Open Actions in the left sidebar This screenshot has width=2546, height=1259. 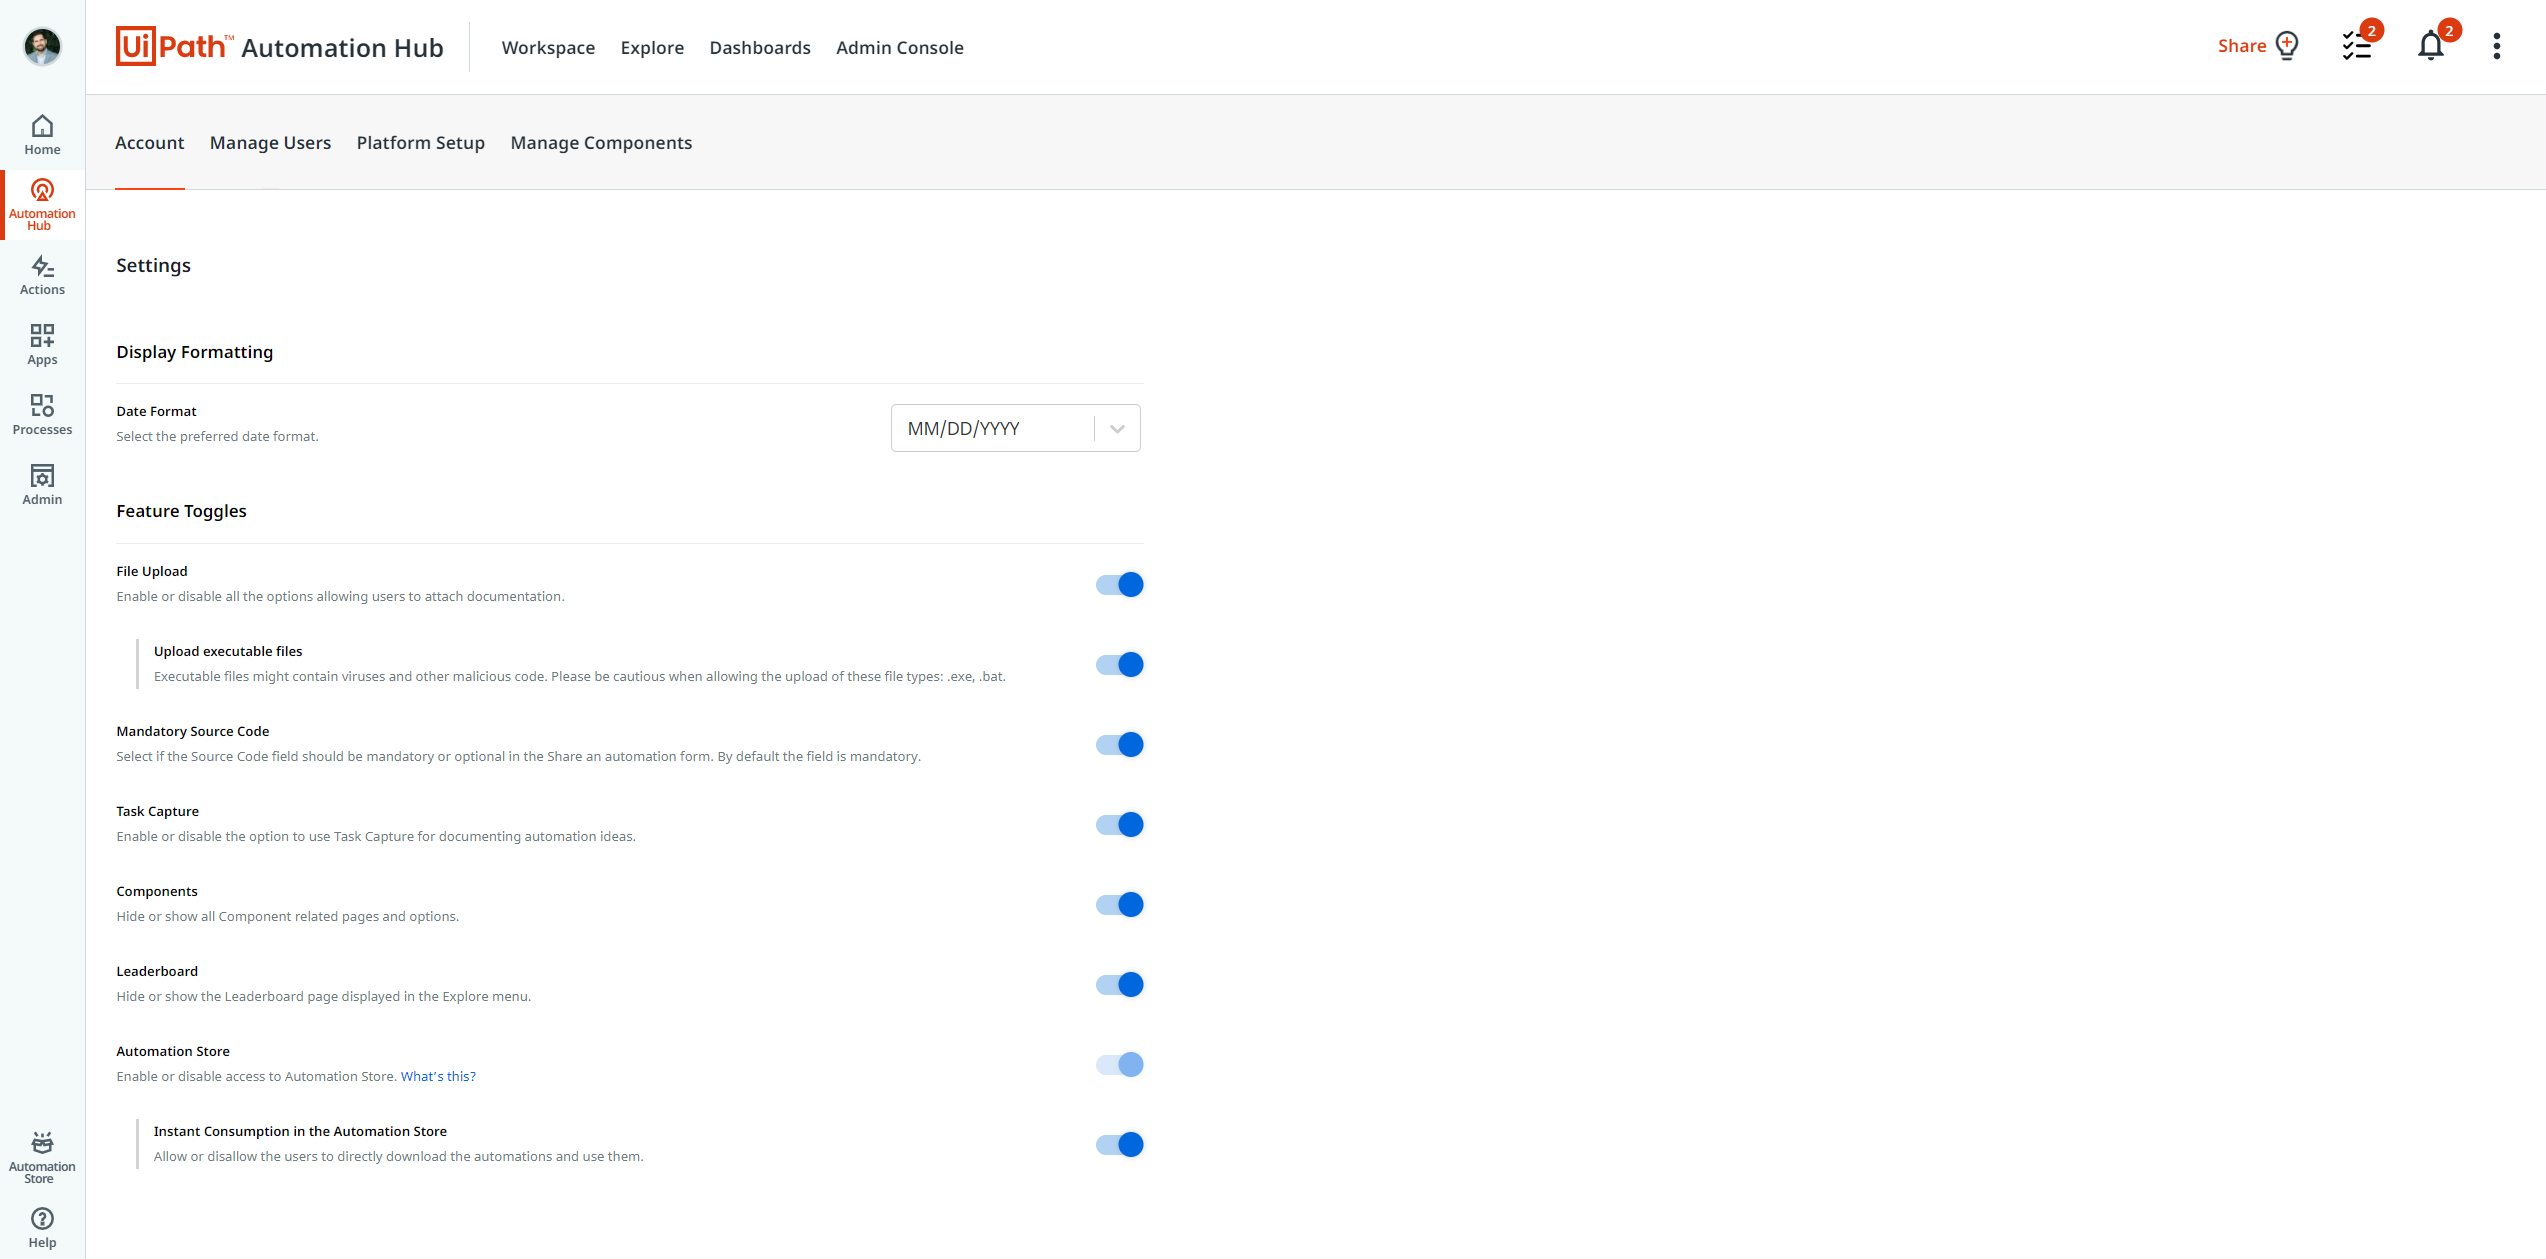click(42, 274)
